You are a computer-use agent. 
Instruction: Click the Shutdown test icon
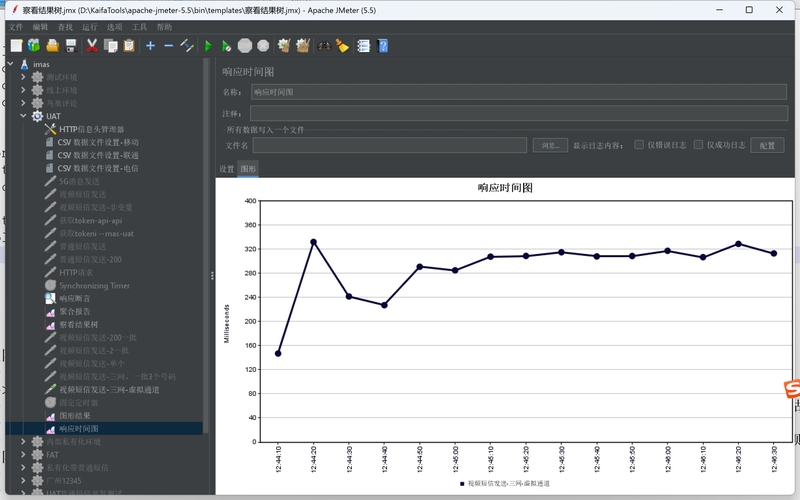point(263,46)
